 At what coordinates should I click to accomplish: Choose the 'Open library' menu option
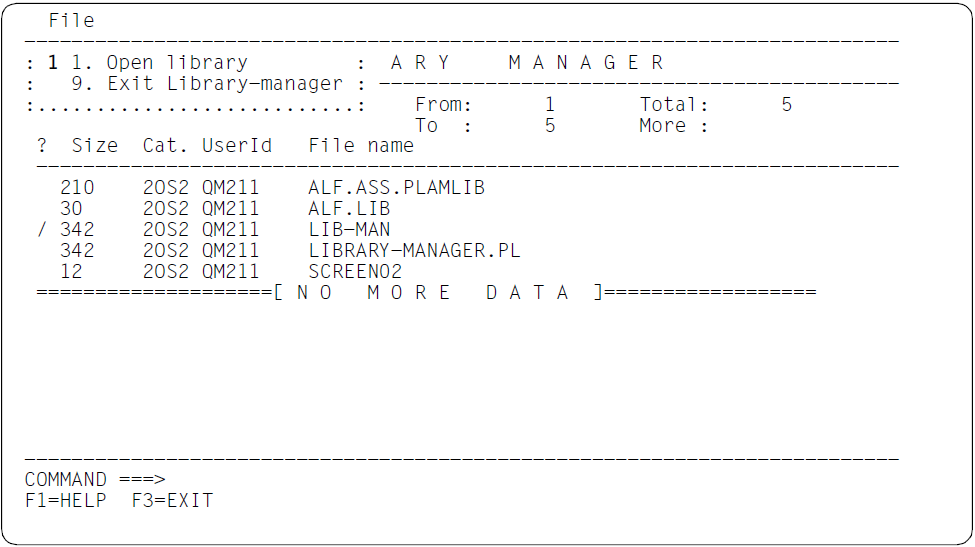pyautogui.click(x=176, y=63)
